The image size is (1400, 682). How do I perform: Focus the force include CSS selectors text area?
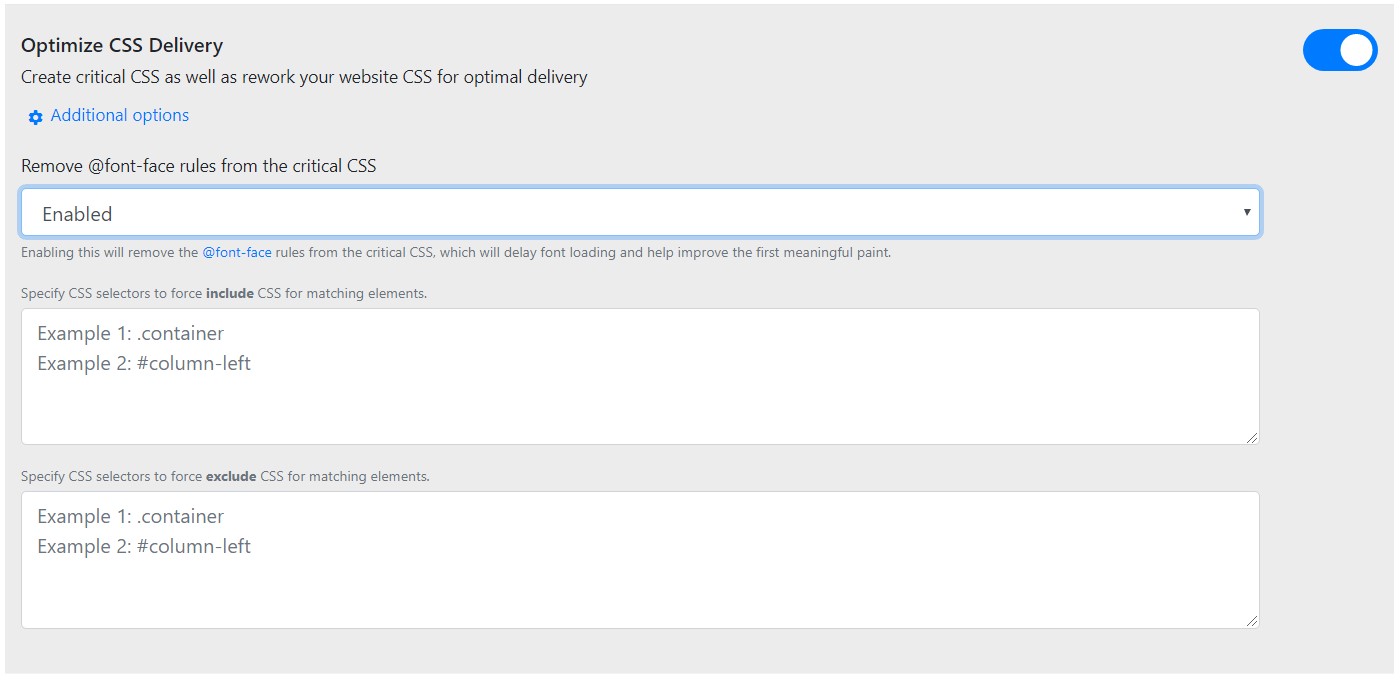pos(640,376)
